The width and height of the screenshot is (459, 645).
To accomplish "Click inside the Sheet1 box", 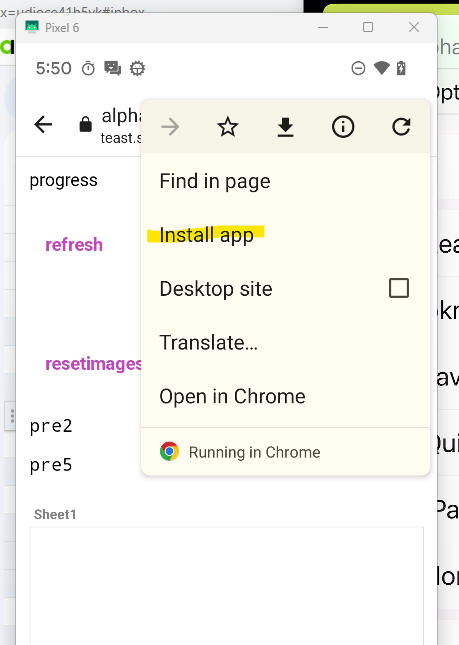I will (x=227, y=586).
